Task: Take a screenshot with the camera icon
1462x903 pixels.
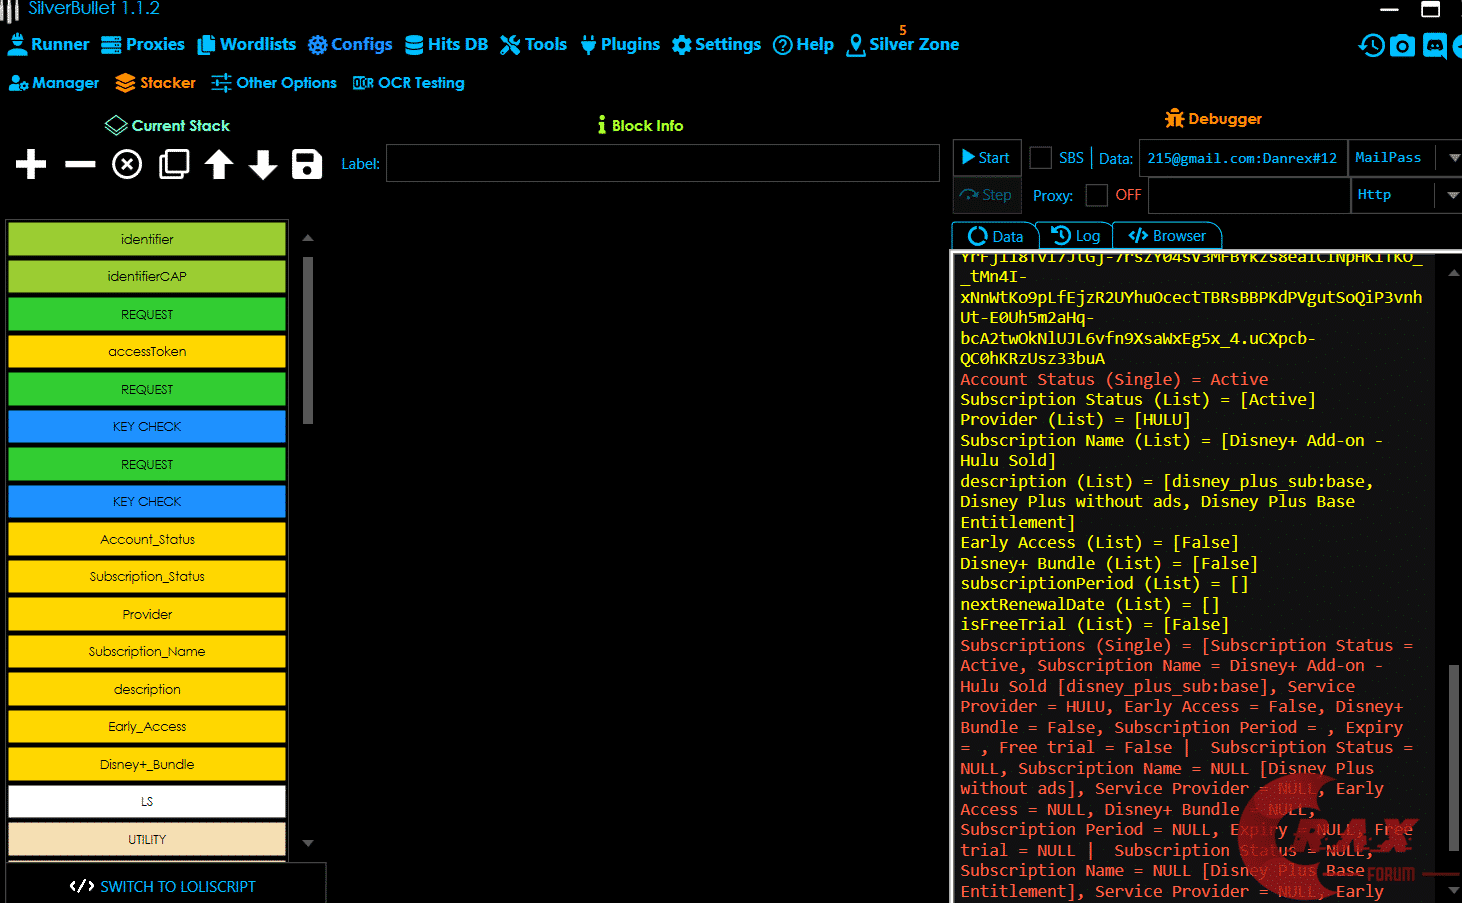Action: (x=1403, y=46)
